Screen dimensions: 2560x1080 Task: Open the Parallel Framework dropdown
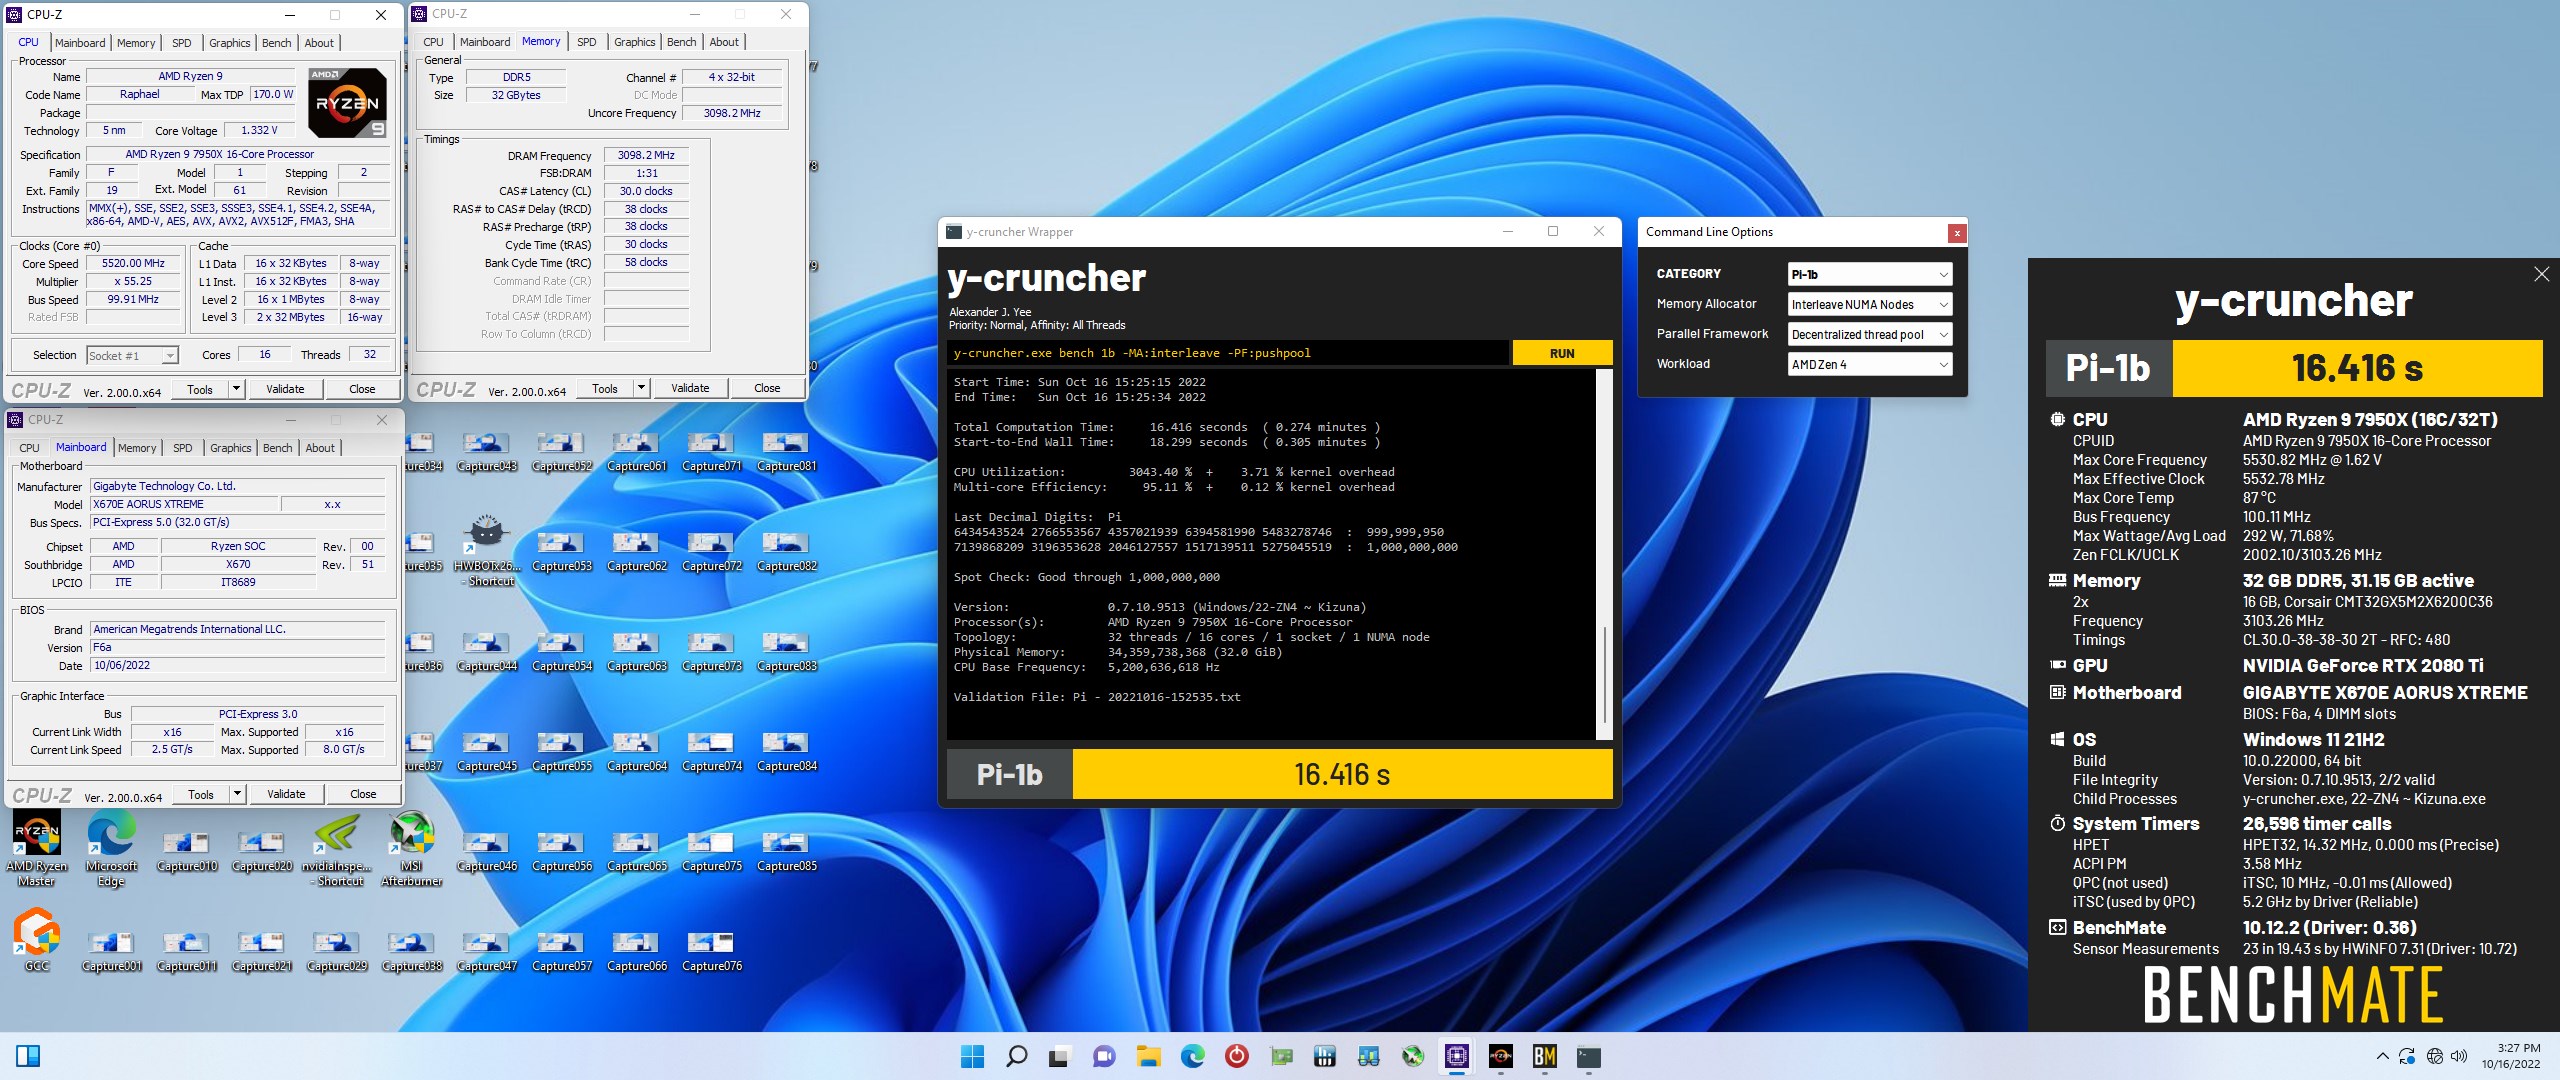1869,334
